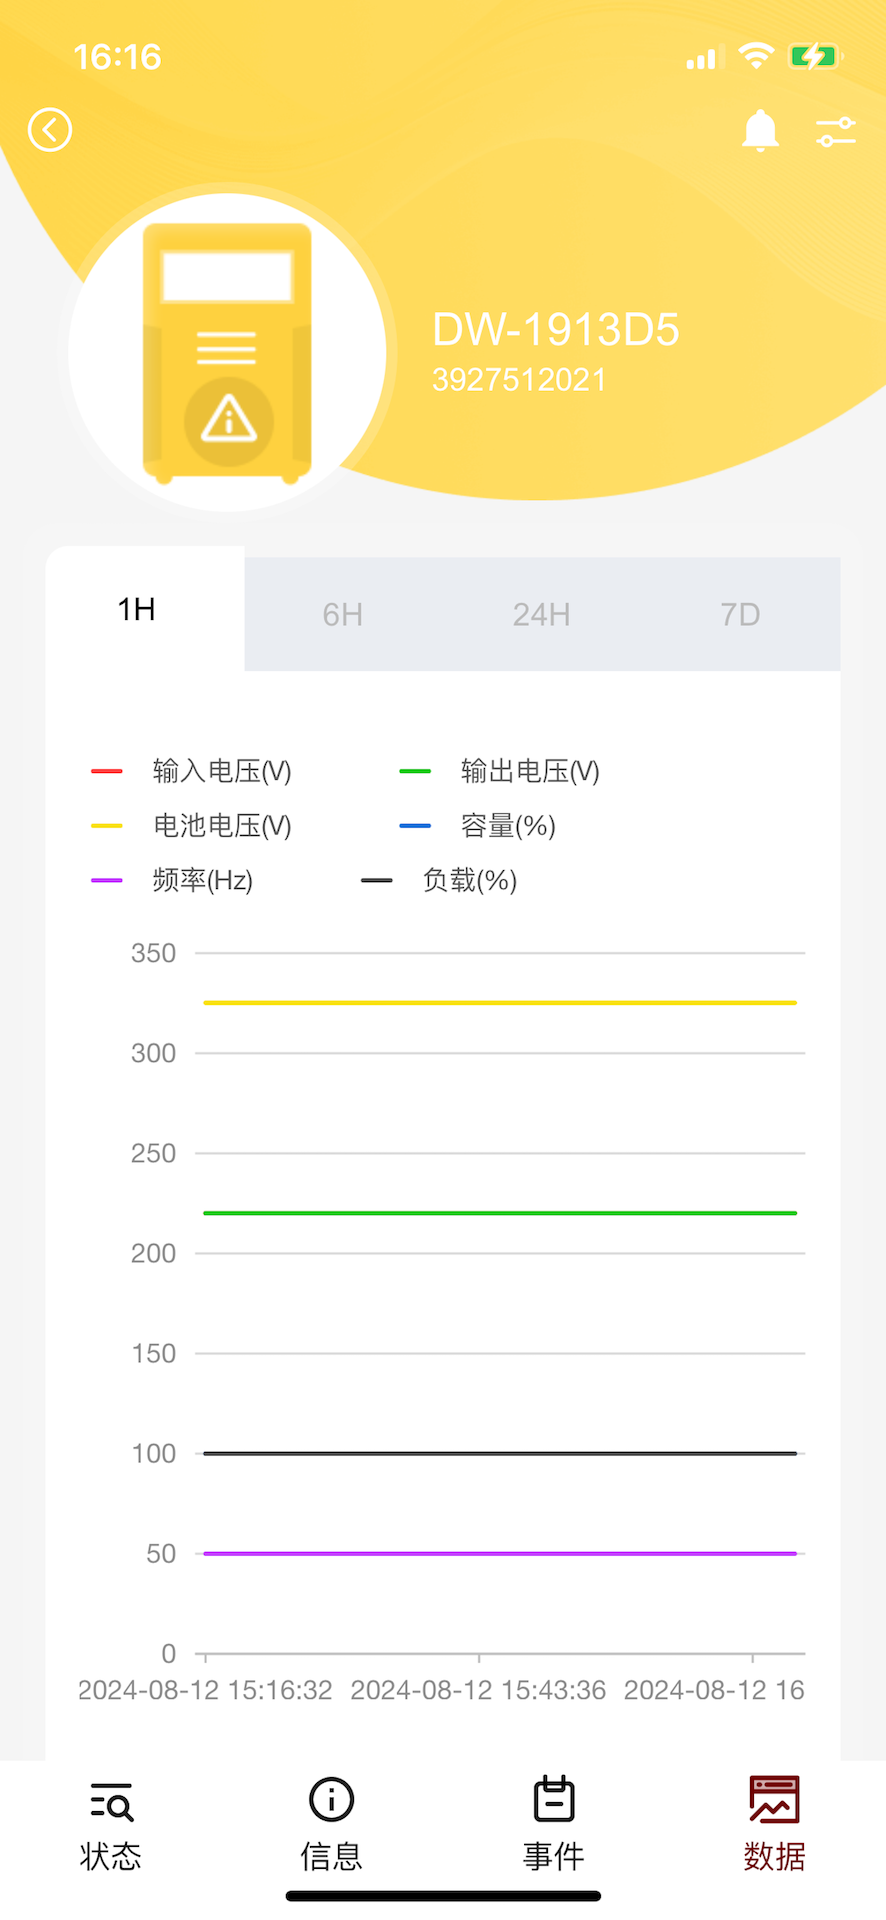Toggle the 电池电压(V) legend series
The width and height of the screenshot is (886, 1920).
[221, 826]
